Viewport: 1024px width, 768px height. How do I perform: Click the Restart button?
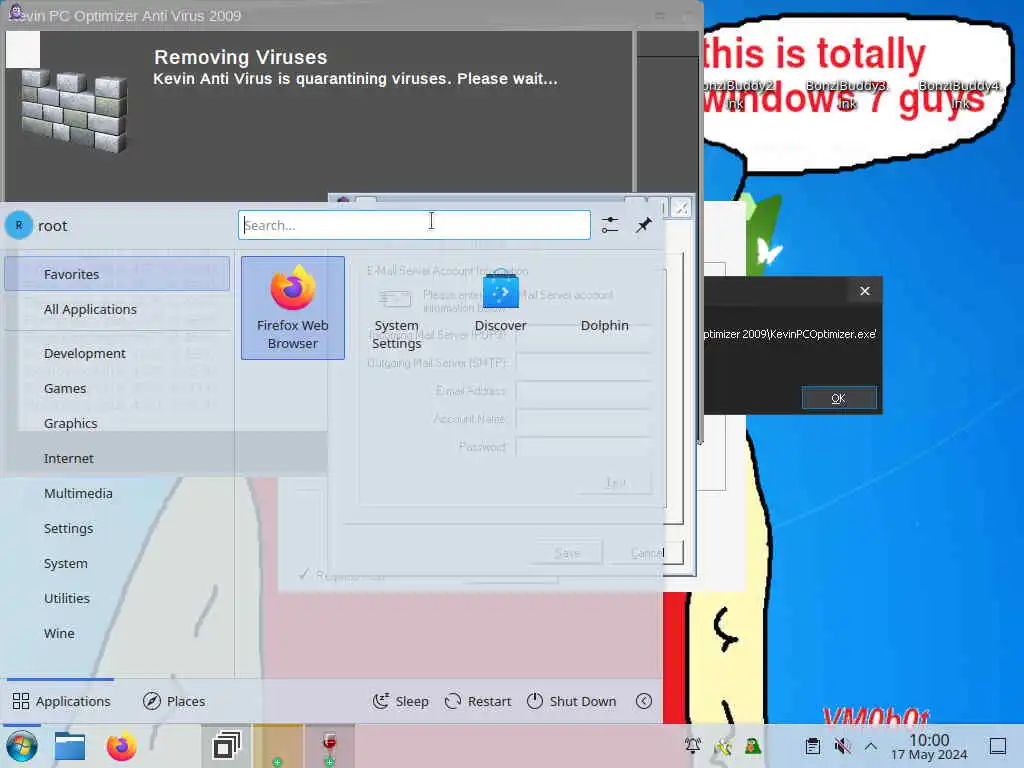tap(478, 701)
